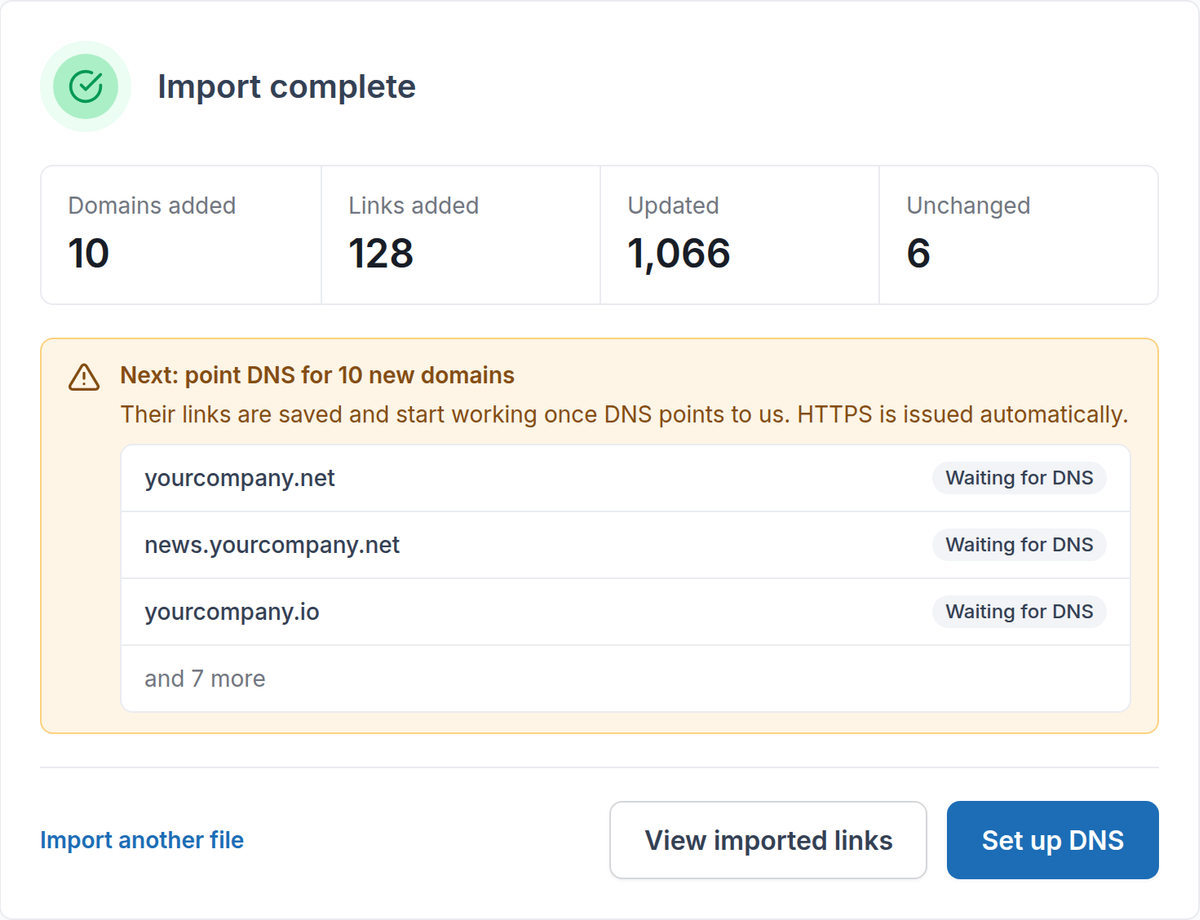Click the Unchanged value 6
Screen dimensions: 1200x920
[919, 254]
